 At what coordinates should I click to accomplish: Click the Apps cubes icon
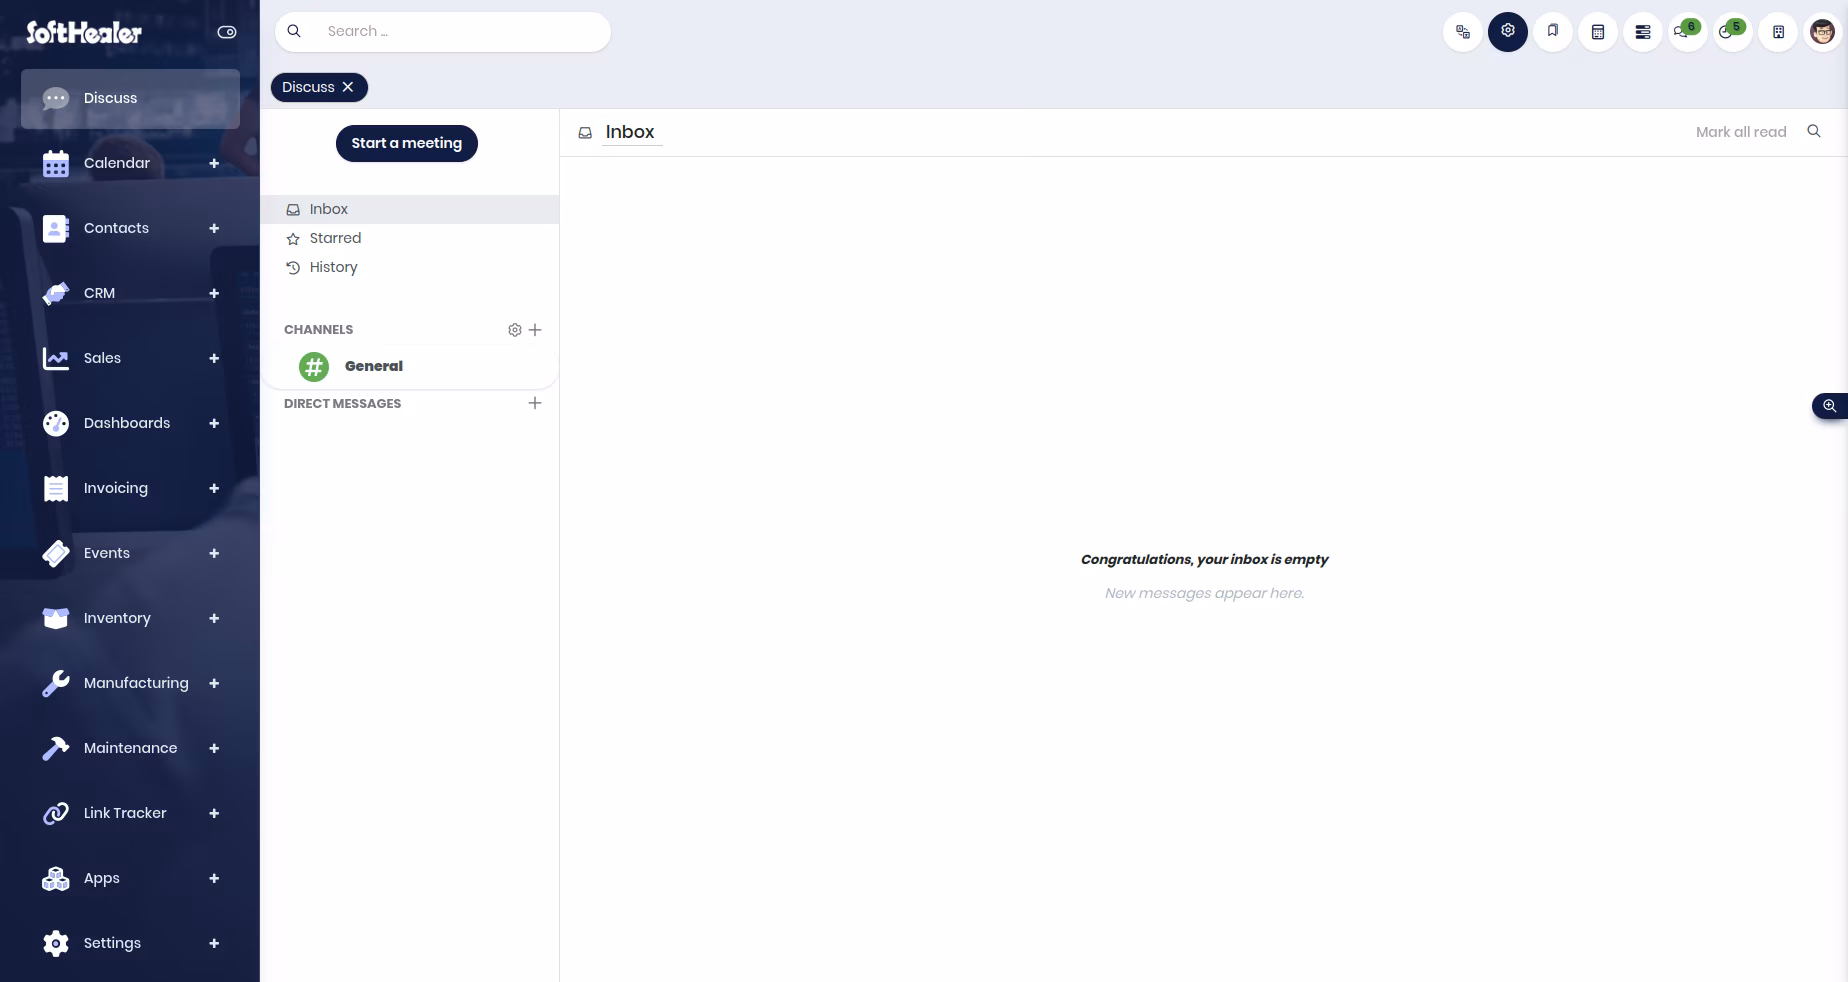[56, 878]
